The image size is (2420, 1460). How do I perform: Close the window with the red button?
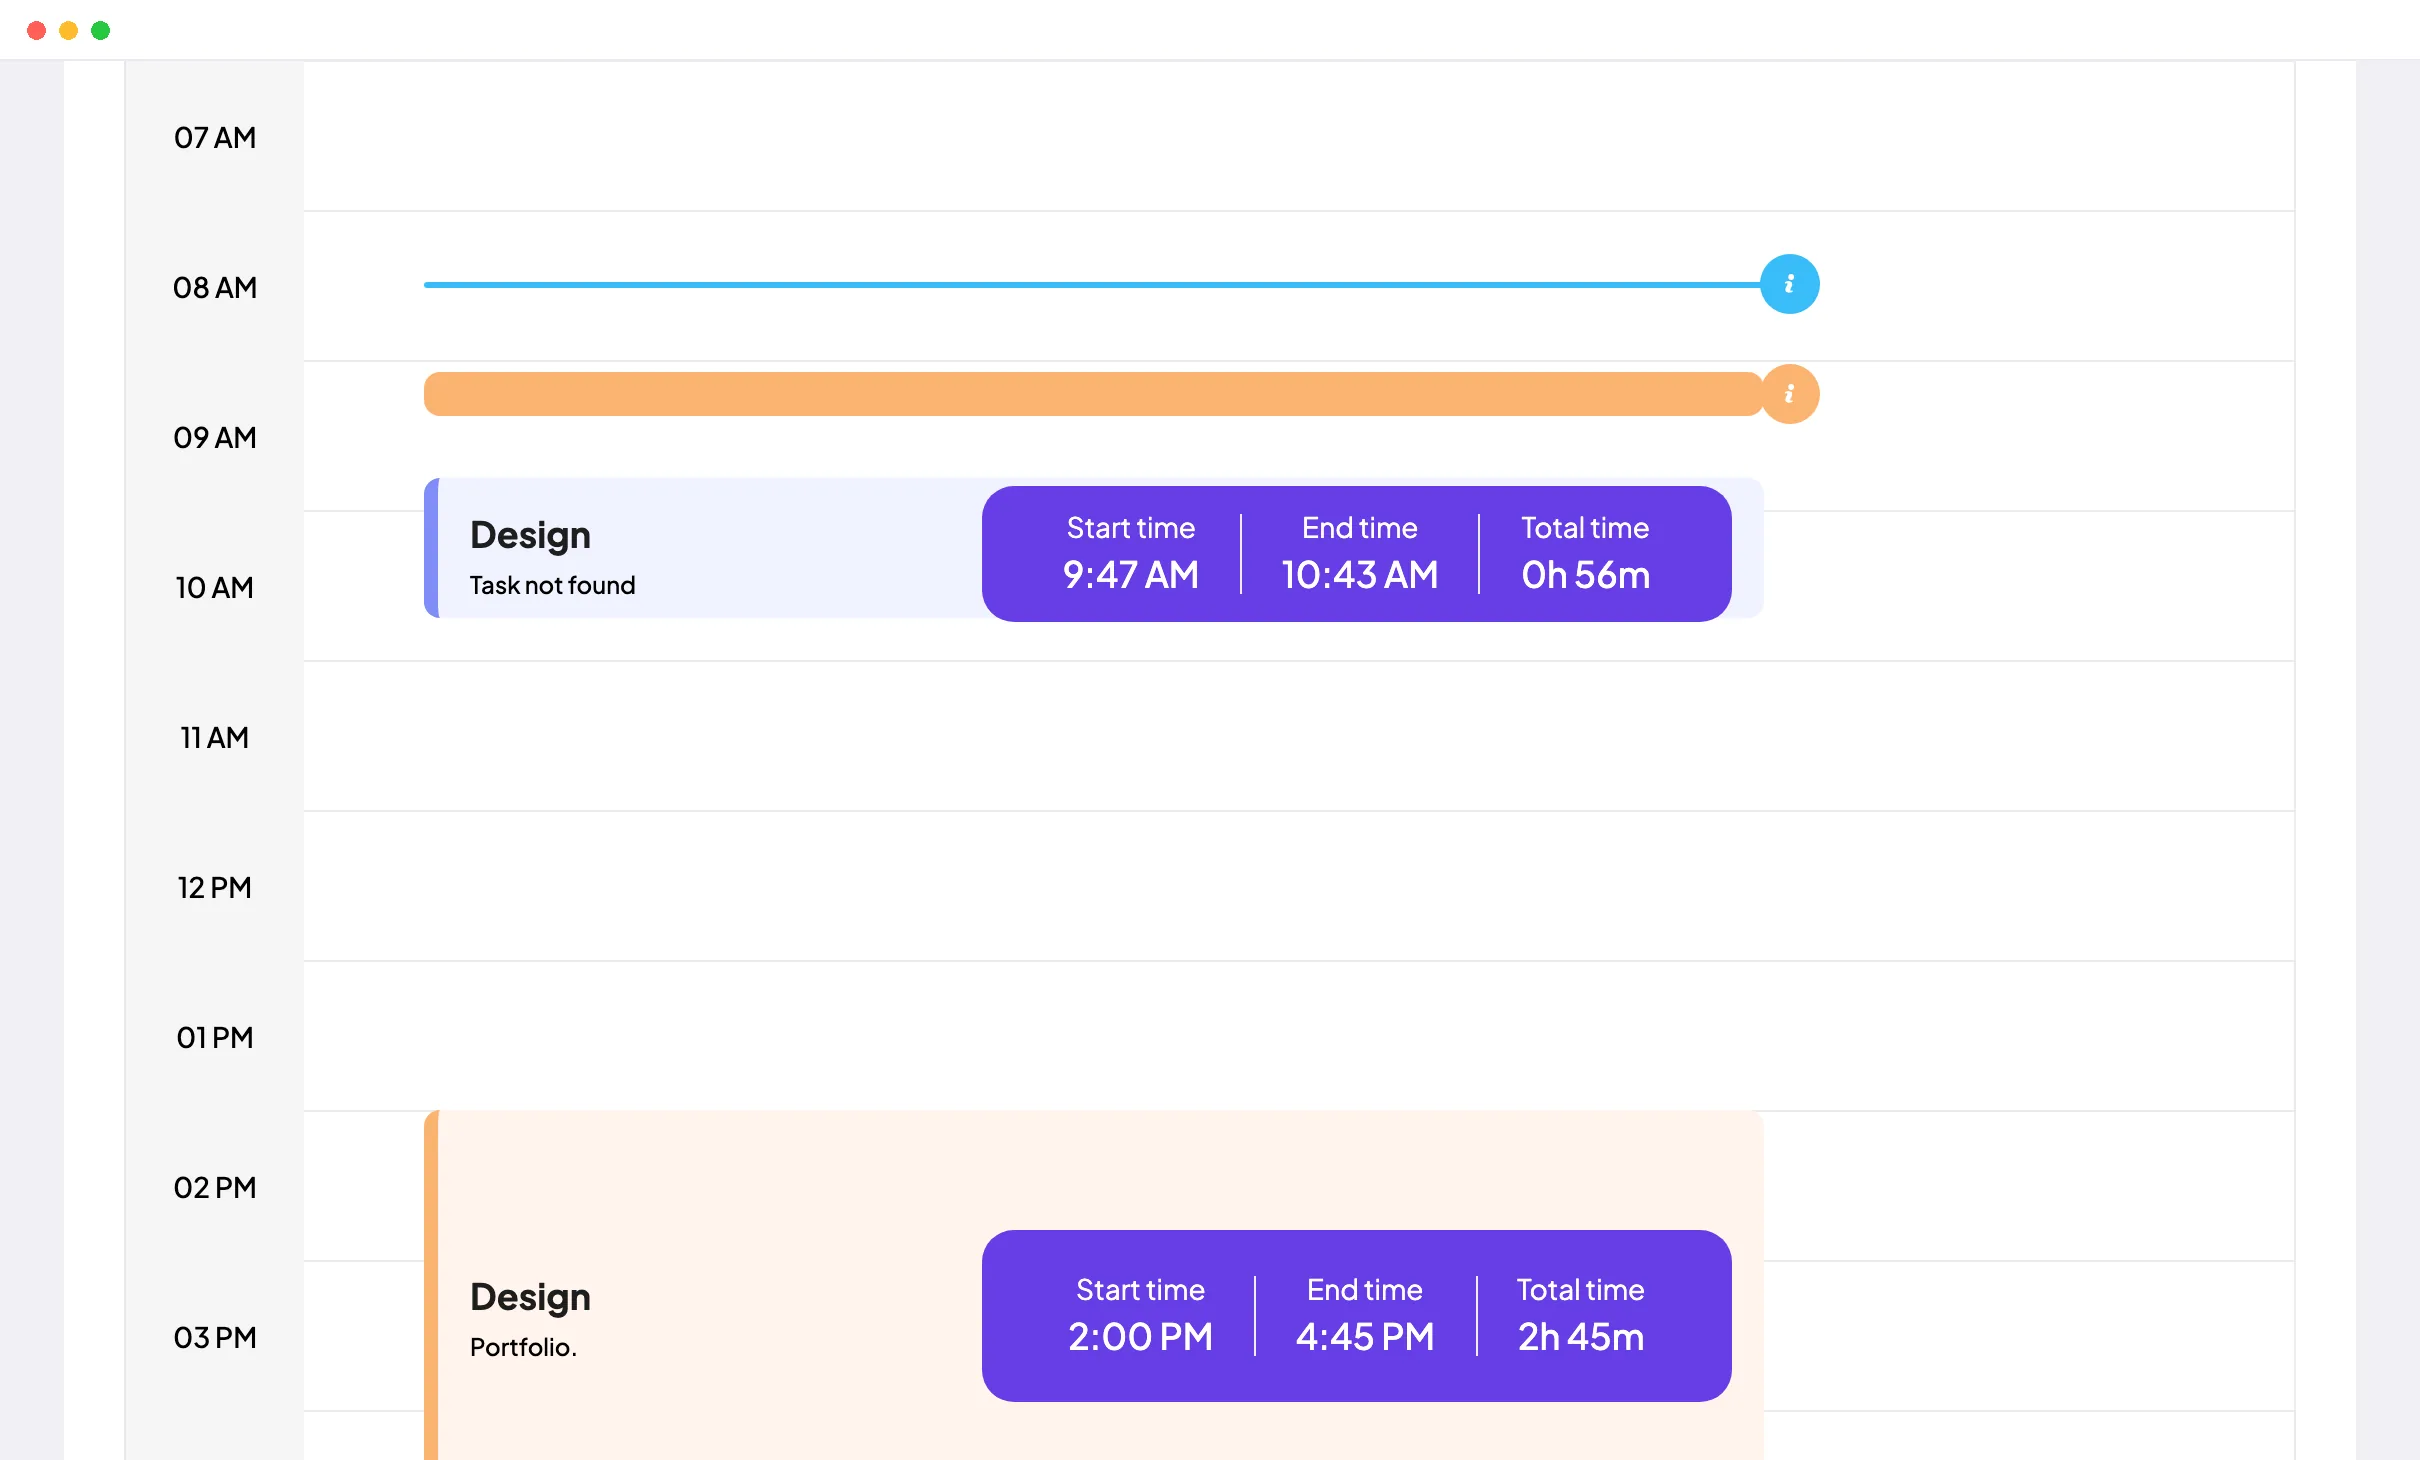pyautogui.click(x=36, y=30)
